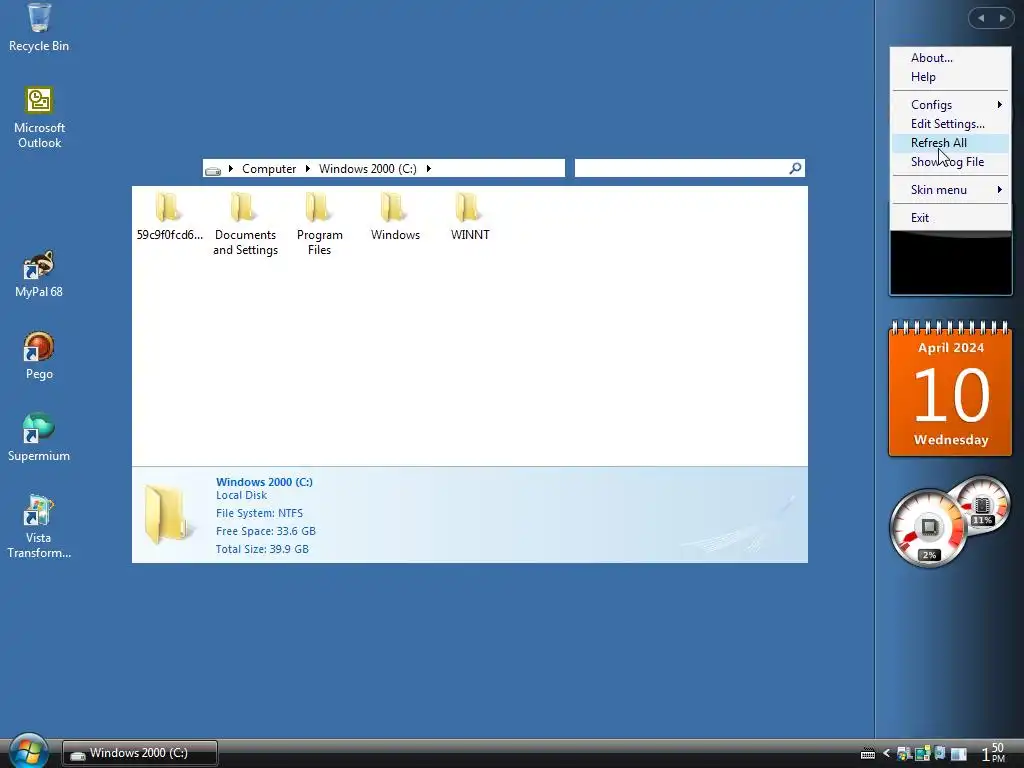
Task: Click the third blue system tray icon
Action: point(940,753)
